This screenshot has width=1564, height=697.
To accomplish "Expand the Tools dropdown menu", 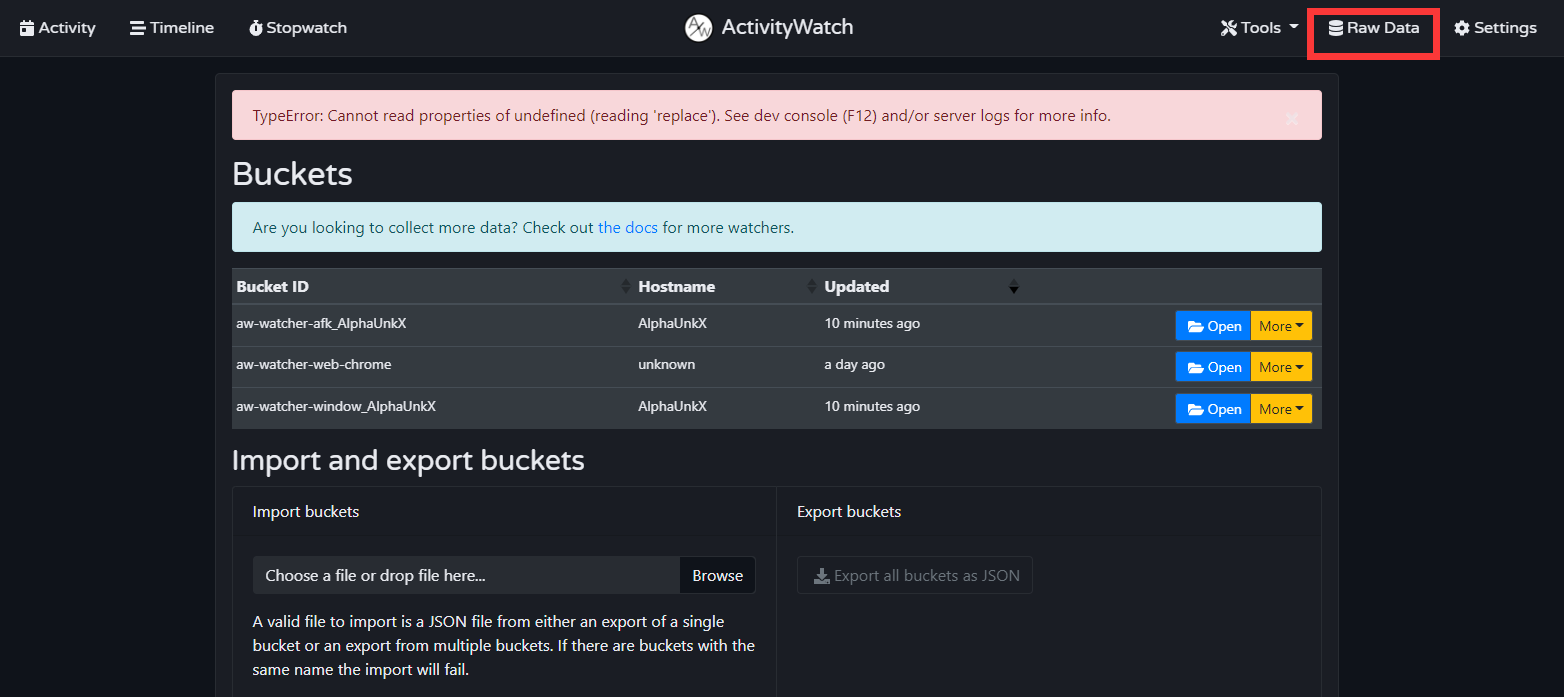I will click(x=1259, y=28).
